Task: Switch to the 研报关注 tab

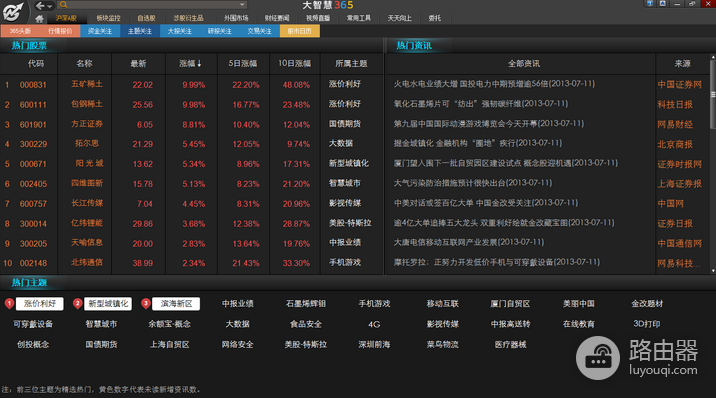Action: (220, 31)
